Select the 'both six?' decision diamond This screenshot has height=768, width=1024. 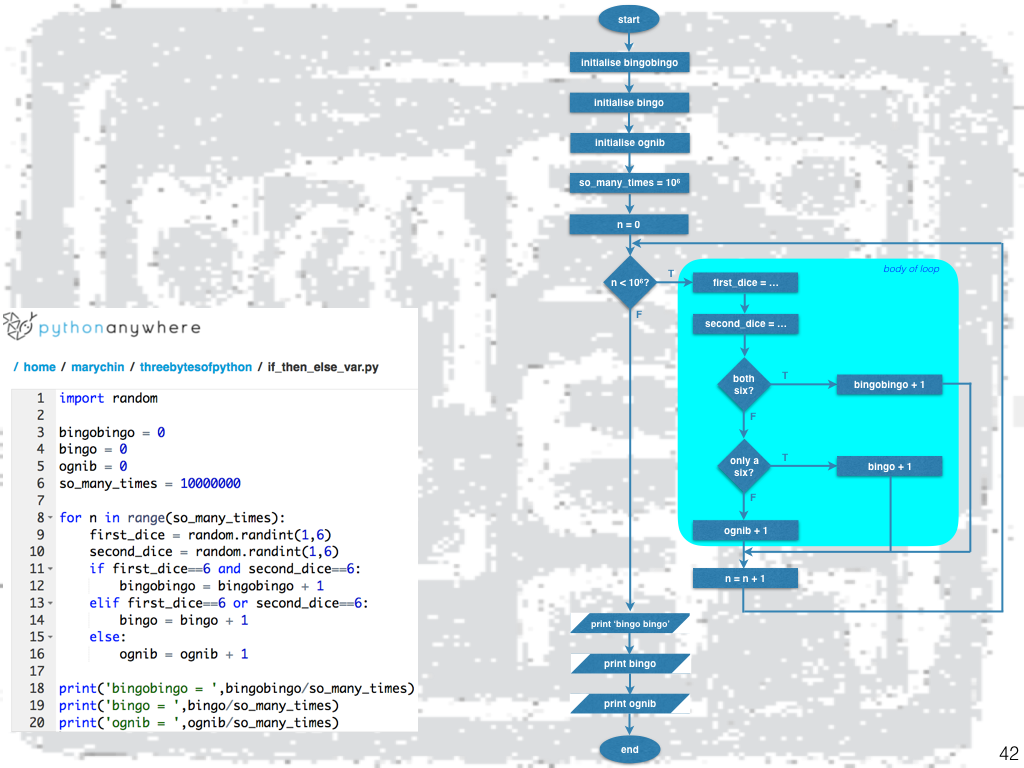(744, 384)
